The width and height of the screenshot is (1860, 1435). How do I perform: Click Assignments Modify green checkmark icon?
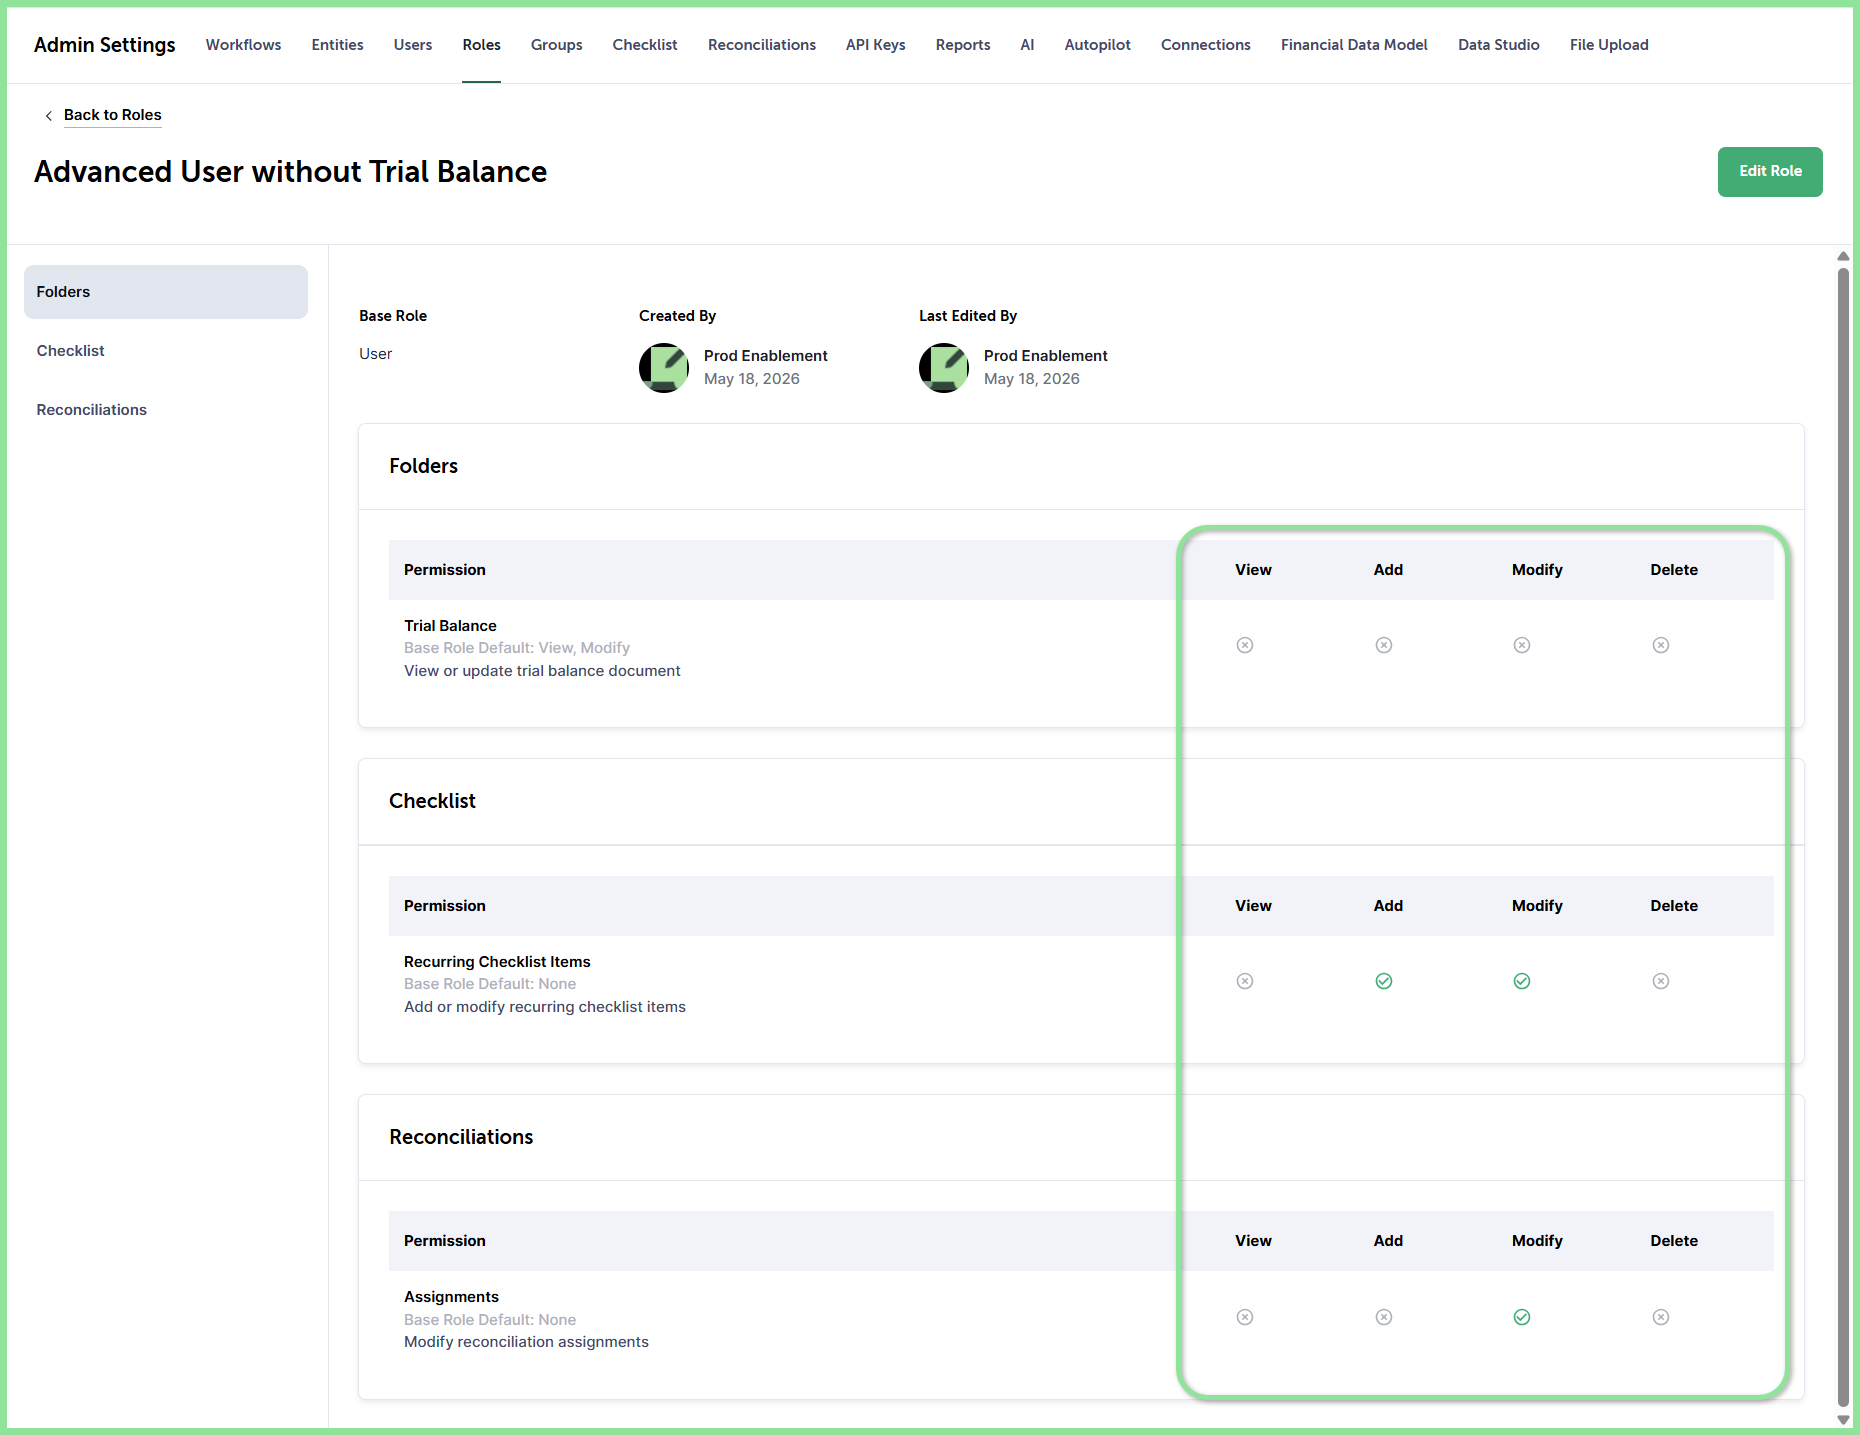1522,1317
